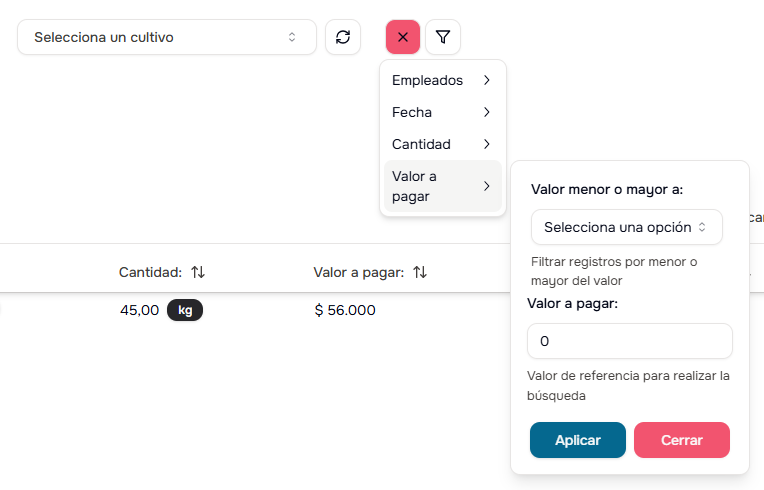Click the refresh icon button
Viewport: 764px width, 490px height.
[343, 37]
